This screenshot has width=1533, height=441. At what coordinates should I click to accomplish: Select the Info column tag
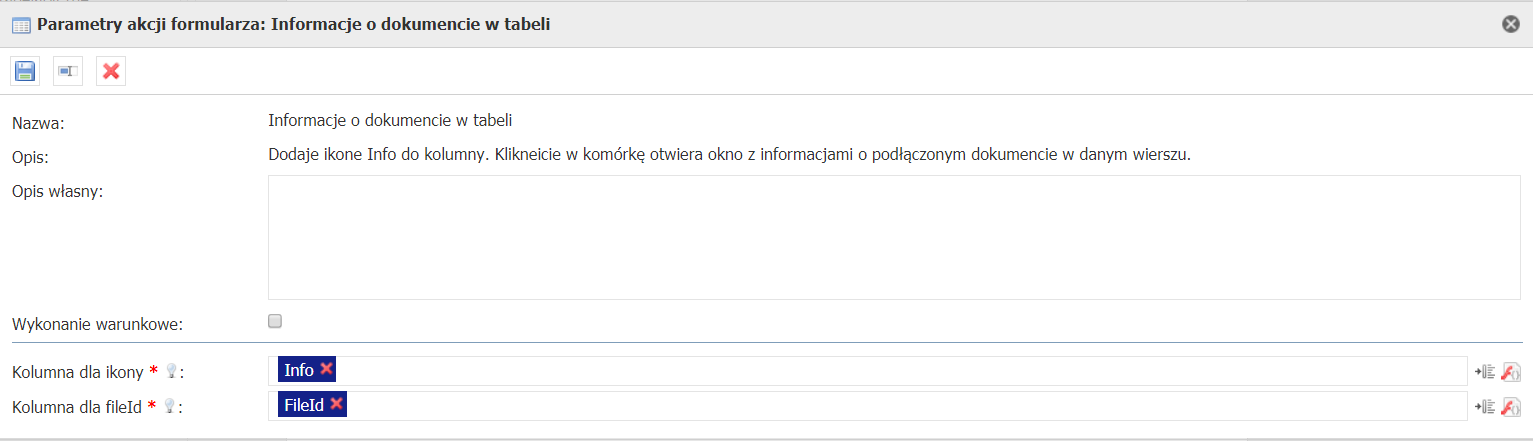click(x=299, y=370)
